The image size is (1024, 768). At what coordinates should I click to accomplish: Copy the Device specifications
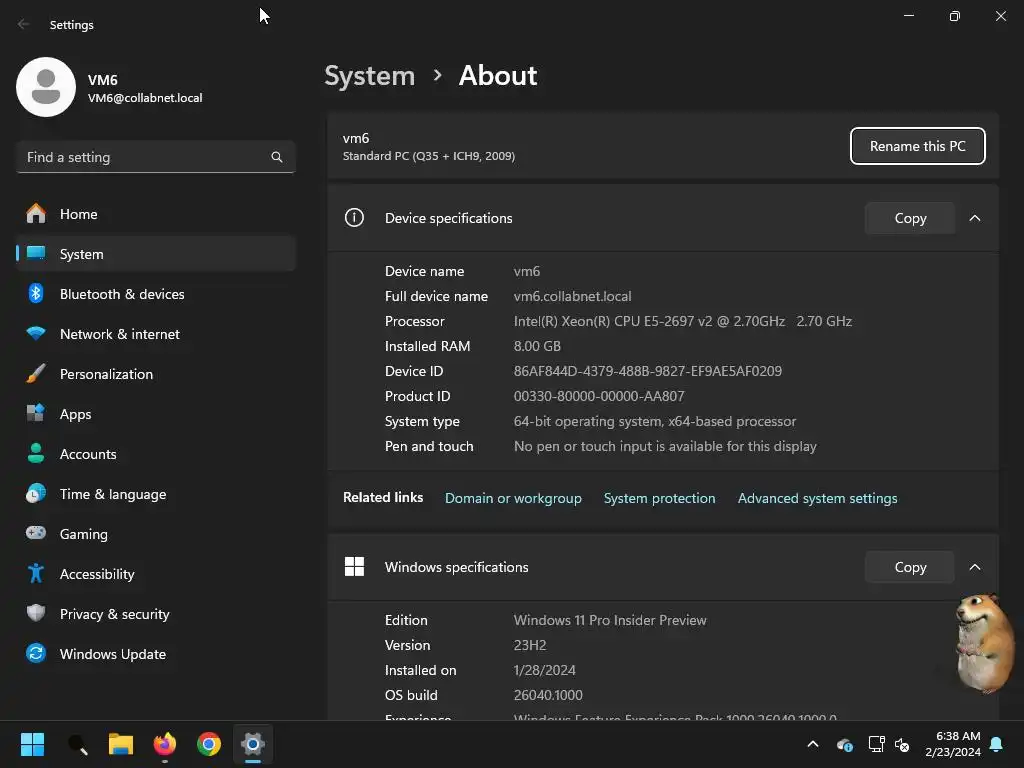(x=910, y=218)
